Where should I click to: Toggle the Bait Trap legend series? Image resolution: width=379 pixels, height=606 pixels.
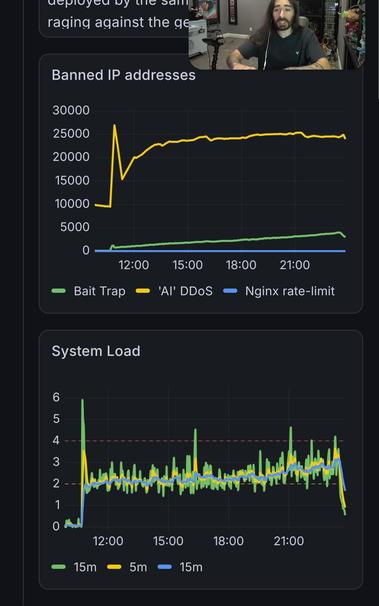88,291
